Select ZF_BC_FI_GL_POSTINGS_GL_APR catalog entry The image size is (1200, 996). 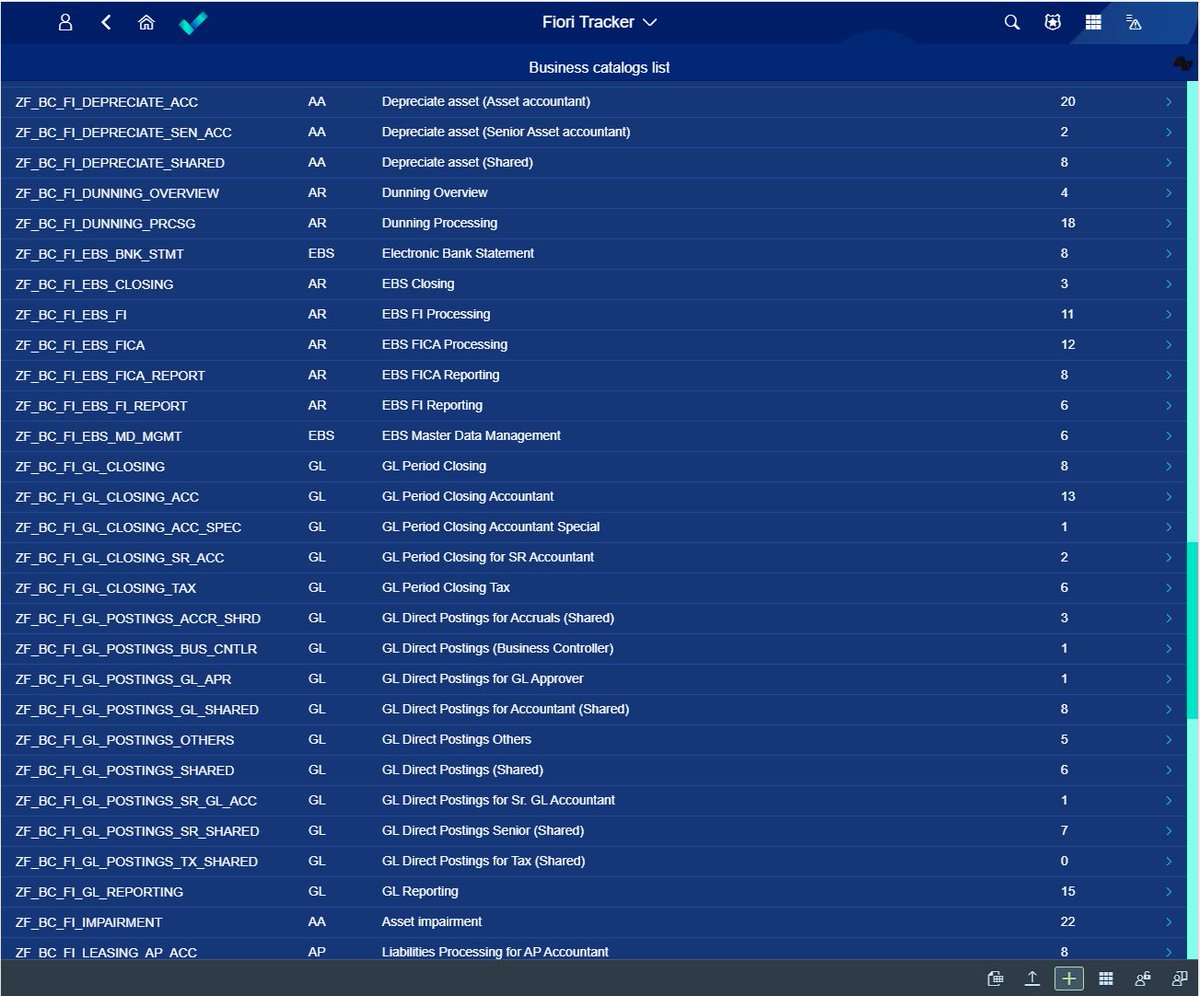(124, 679)
